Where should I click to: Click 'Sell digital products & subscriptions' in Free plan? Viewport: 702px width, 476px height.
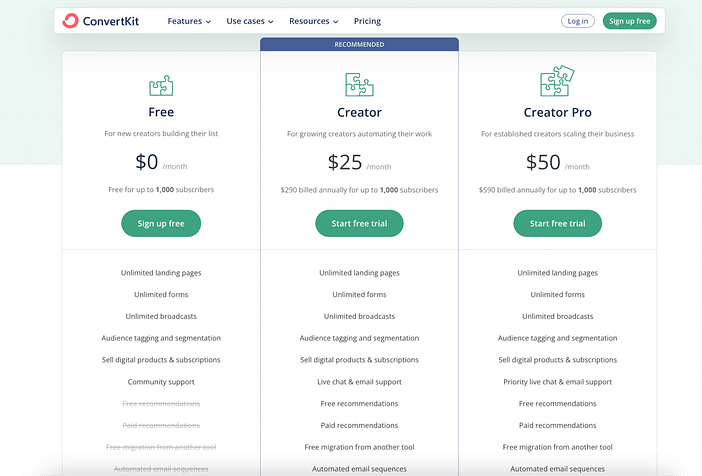[161, 360]
